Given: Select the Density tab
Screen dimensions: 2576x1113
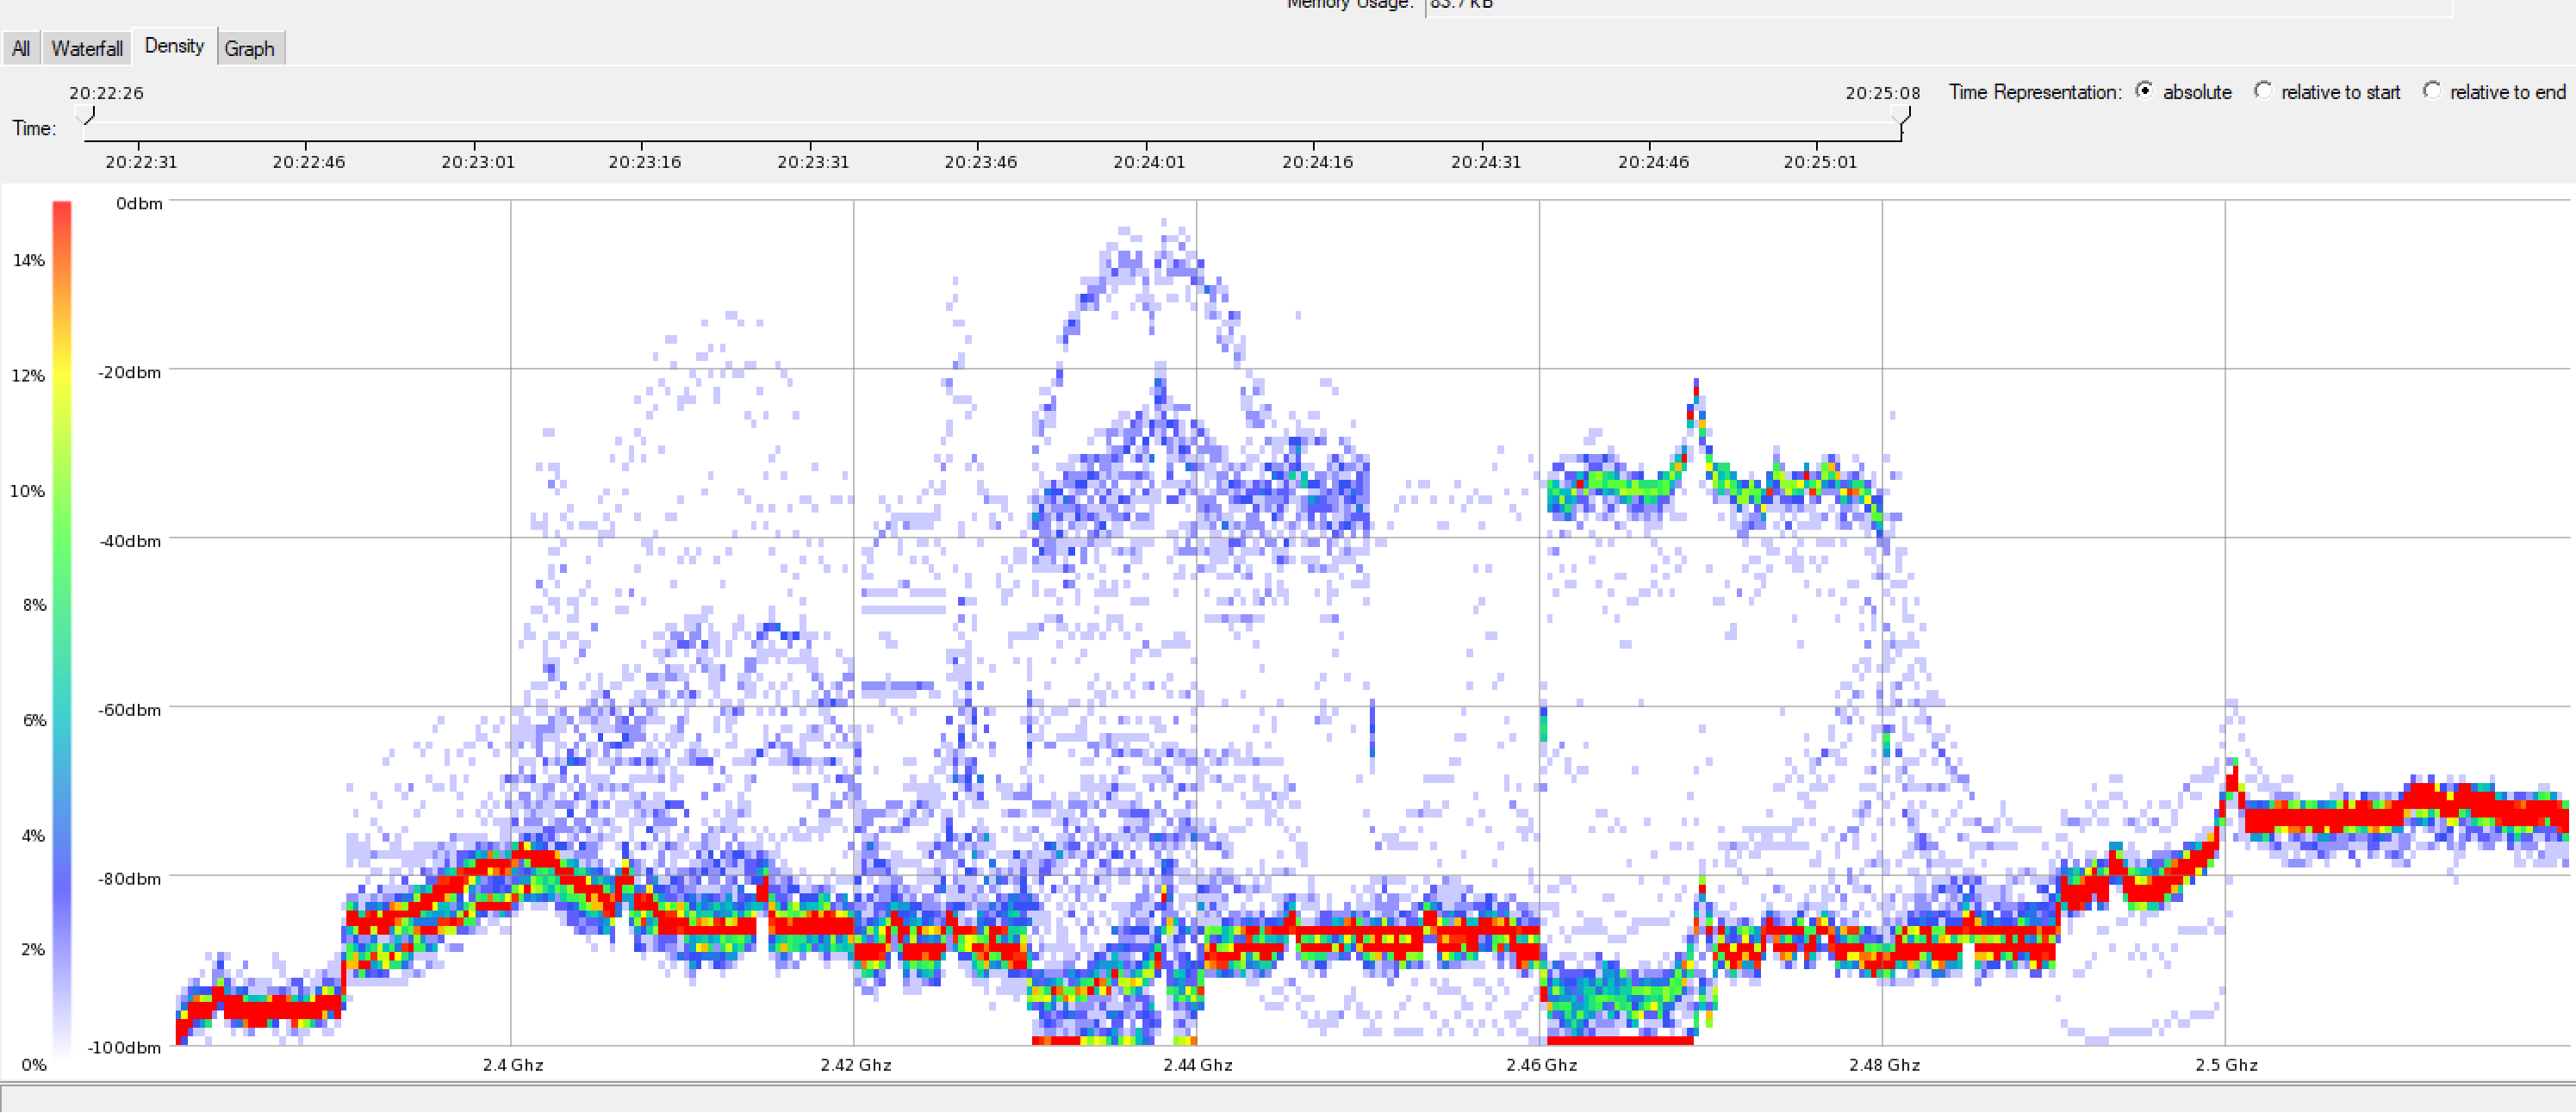Looking at the screenshot, I should pyautogui.click(x=174, y=46).
